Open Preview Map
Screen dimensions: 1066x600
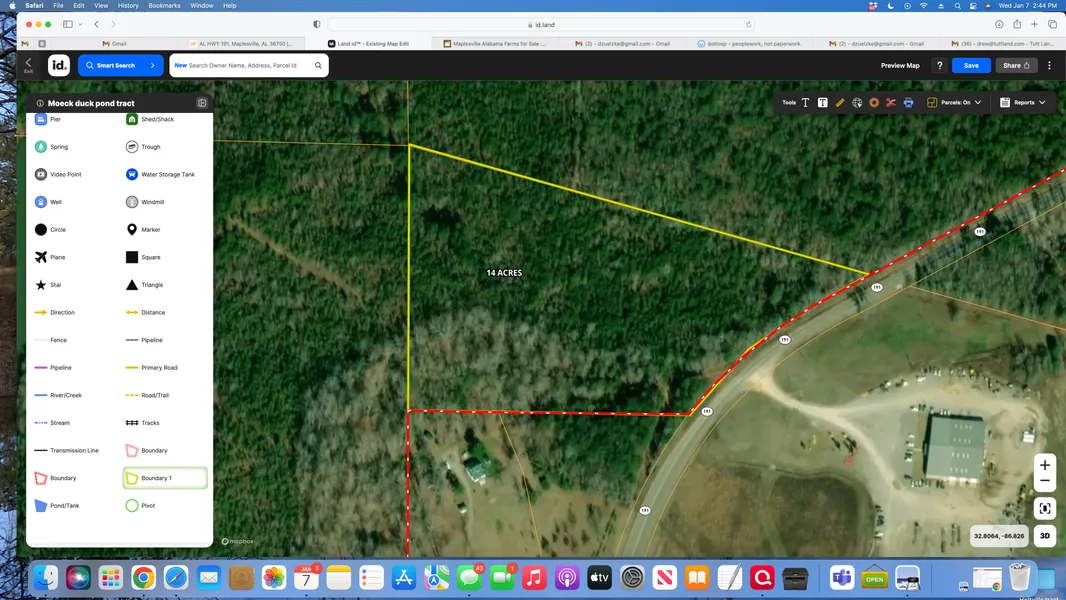(899, 65)
